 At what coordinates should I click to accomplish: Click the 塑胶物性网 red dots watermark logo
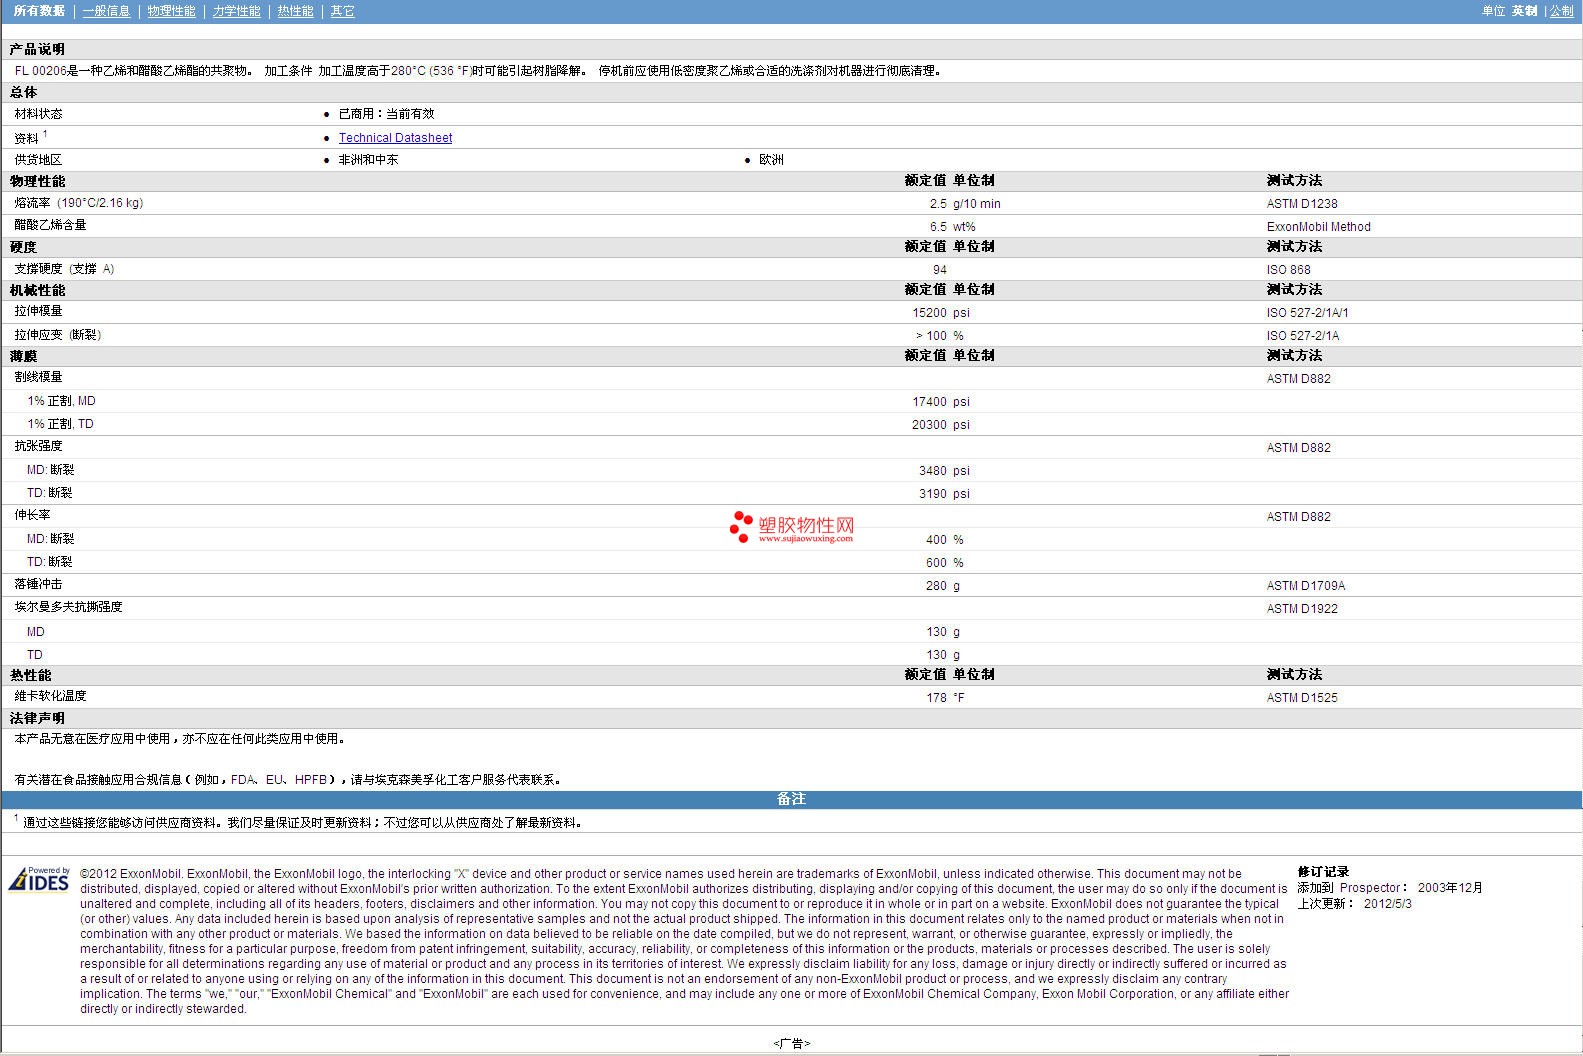pos(741,526)
